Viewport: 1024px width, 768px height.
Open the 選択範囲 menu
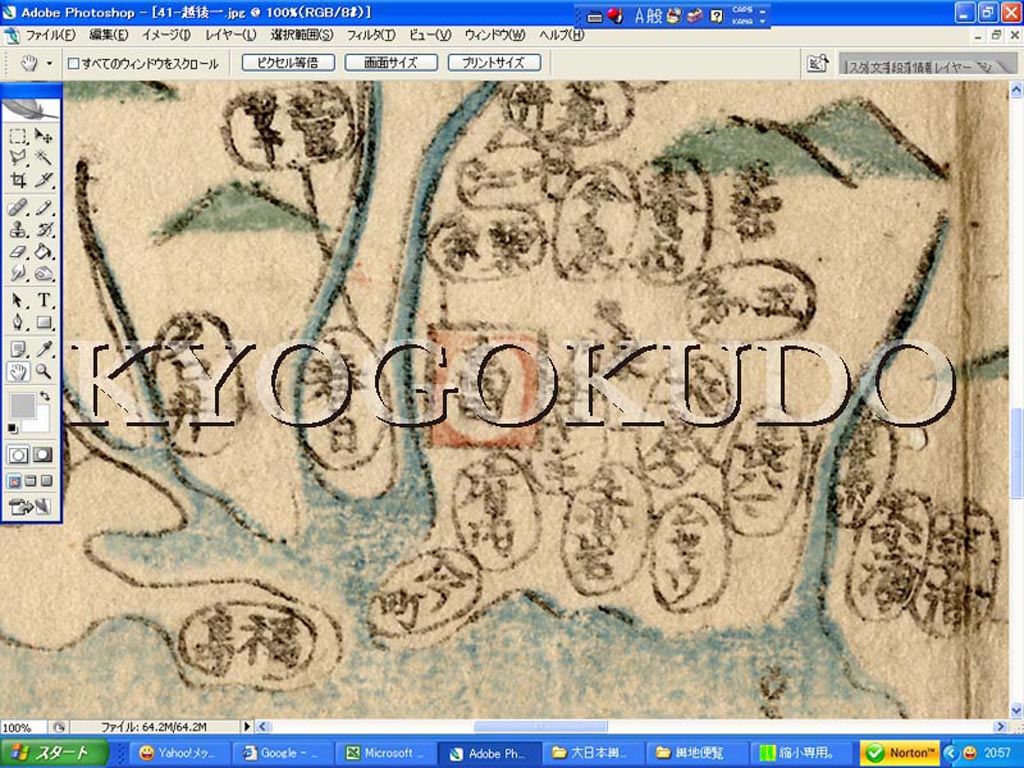(x=302, y=35)
